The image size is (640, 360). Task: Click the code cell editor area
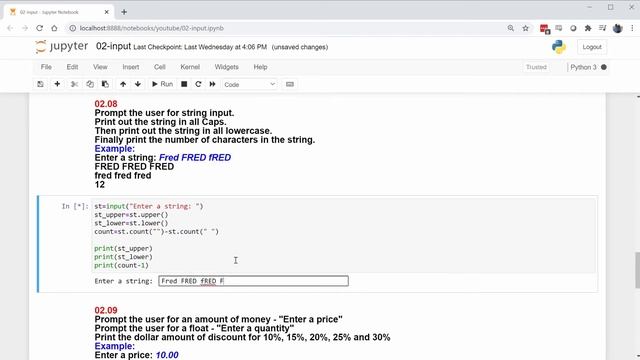click(x=344, y=236)
